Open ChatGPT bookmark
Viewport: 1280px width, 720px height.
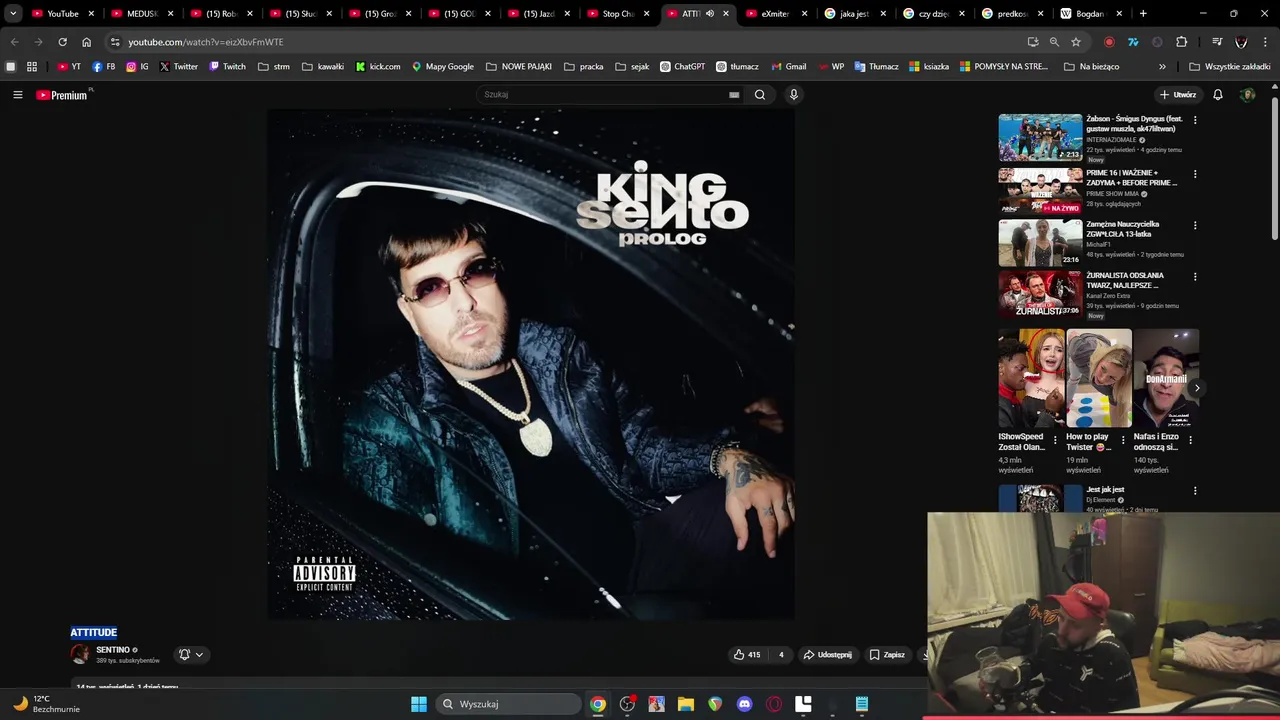(683, 67)
